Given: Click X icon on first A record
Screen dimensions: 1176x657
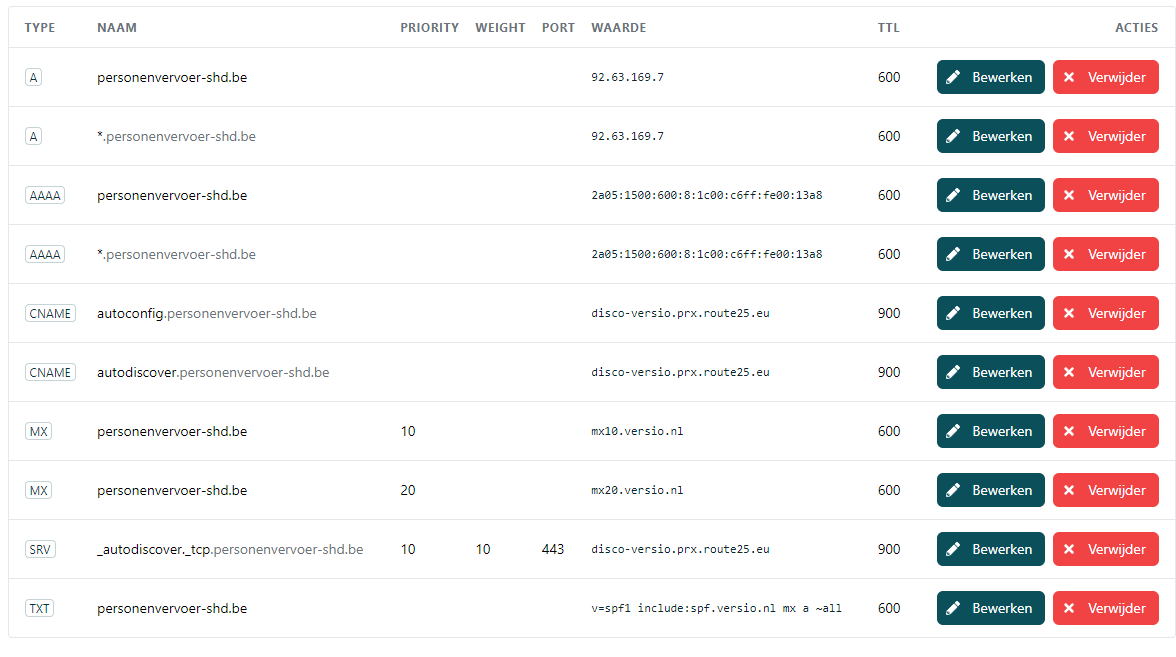Looking at the screenshot, I should coord(1069,77).
